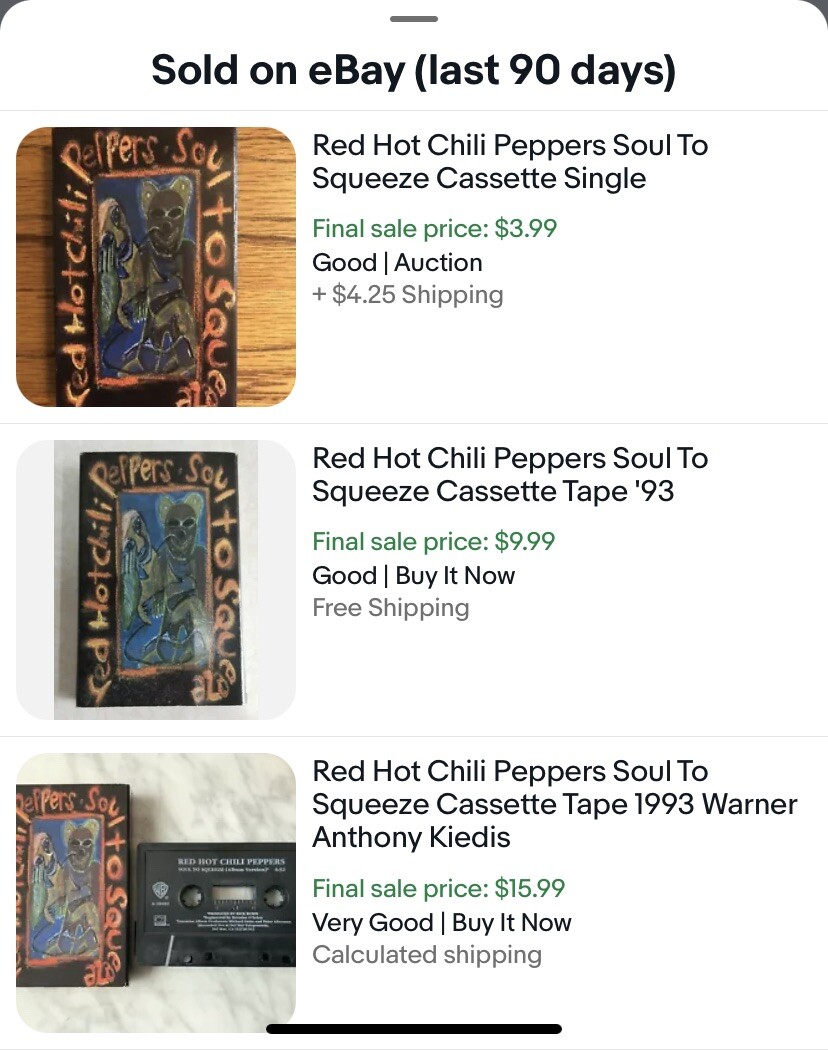Open the thumbnail showing cassette beside its case

[x=156, y=893]
